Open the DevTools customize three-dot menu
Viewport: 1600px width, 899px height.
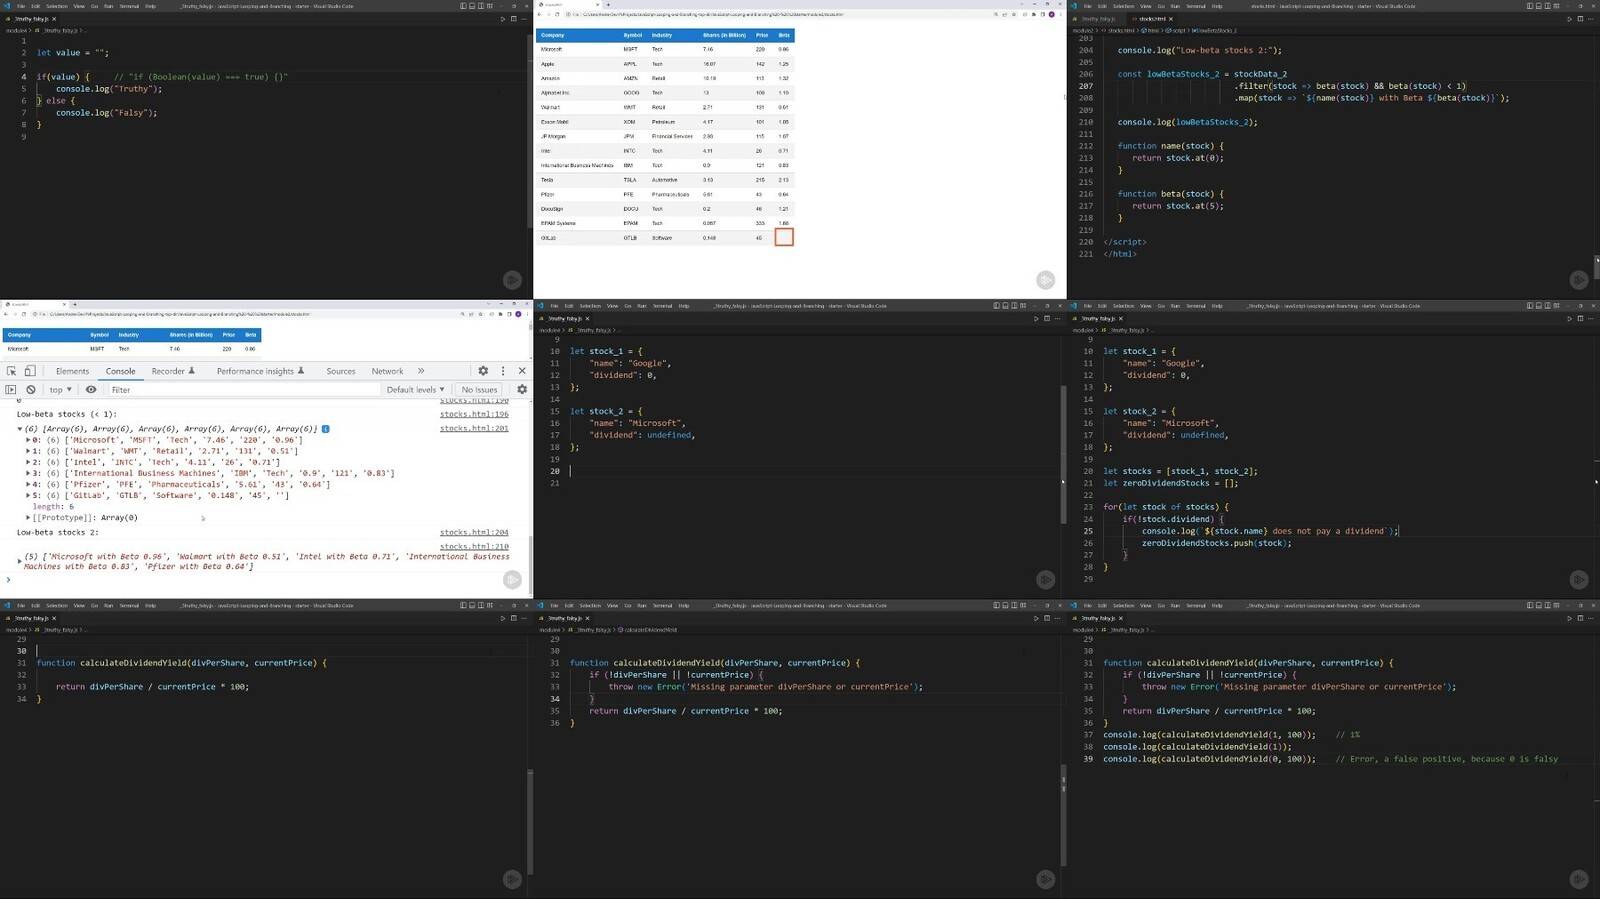(503, 371)
